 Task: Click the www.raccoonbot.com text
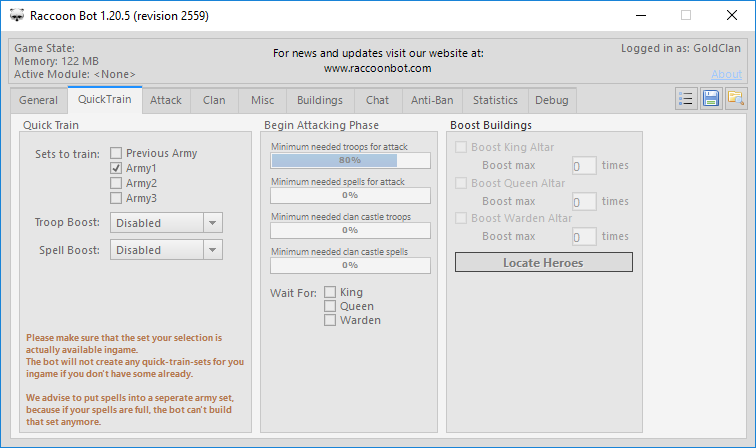(378, 68)
